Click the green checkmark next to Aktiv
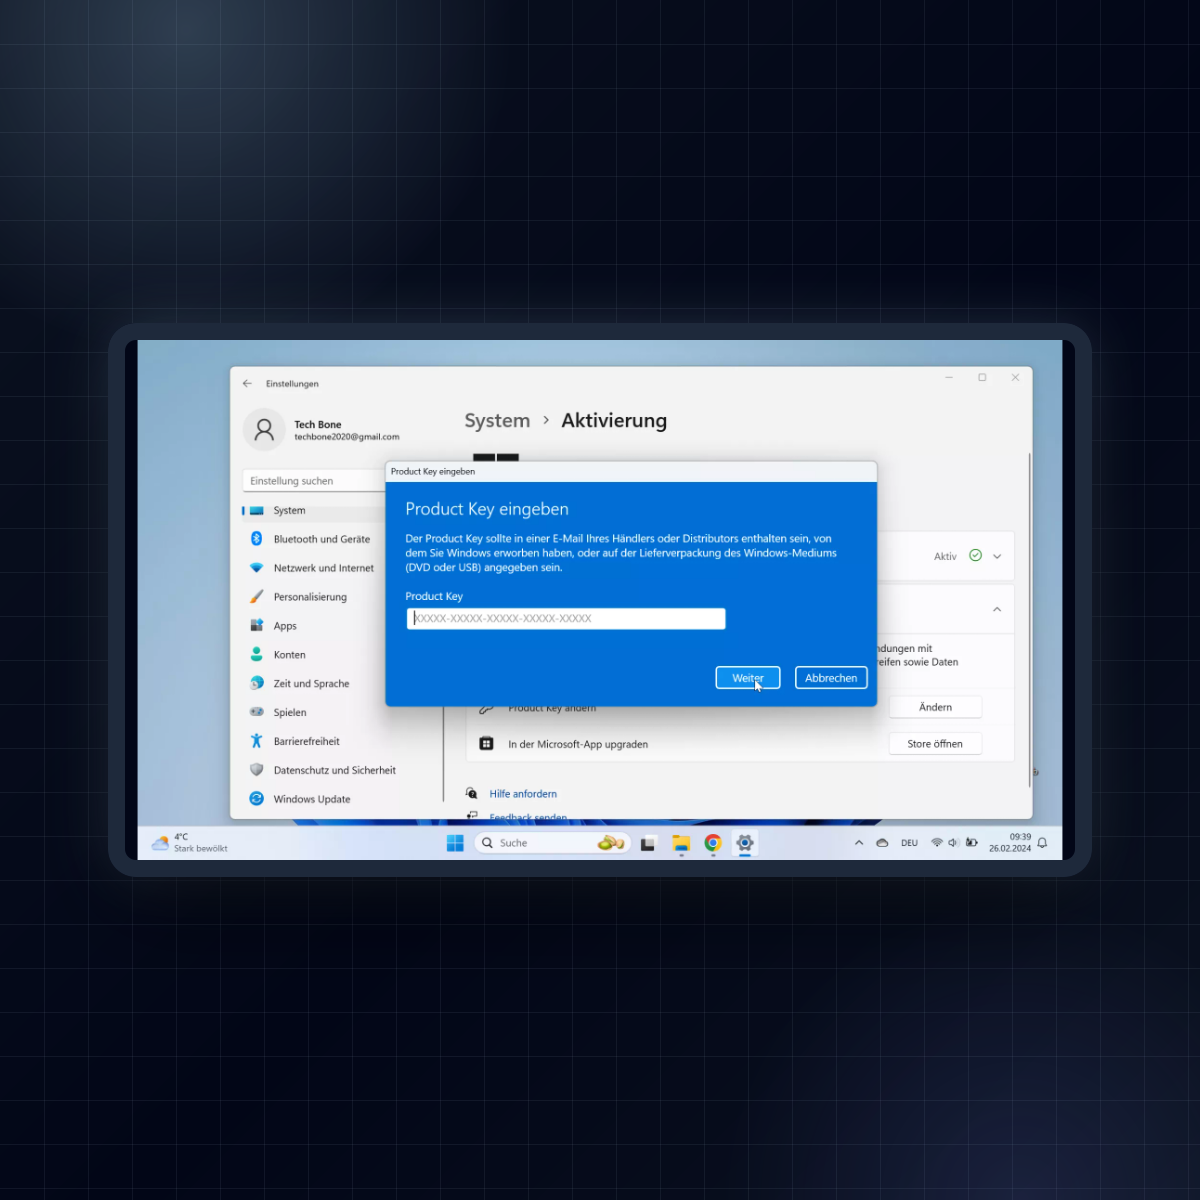Image resolution: width=1200 pixels, height=1200 pixels. click(x=976, y=556)
